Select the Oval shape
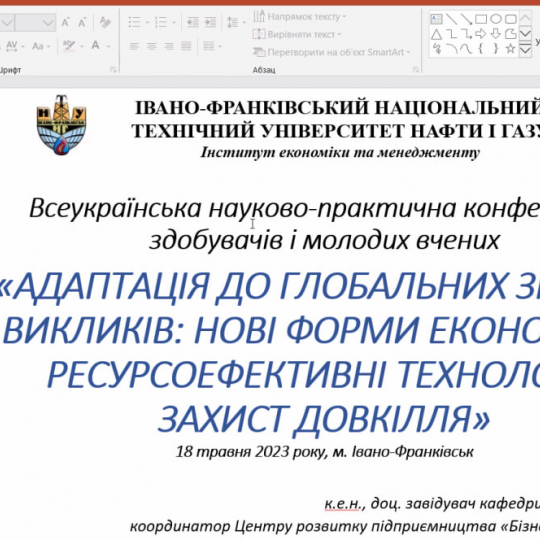This screenshot has height=540, width=540. 496,19
